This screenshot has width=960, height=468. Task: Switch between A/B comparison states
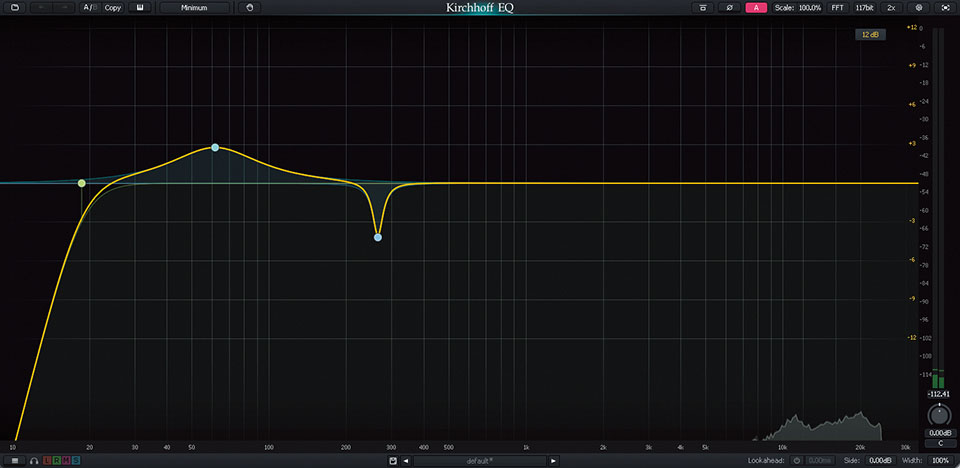90,8
